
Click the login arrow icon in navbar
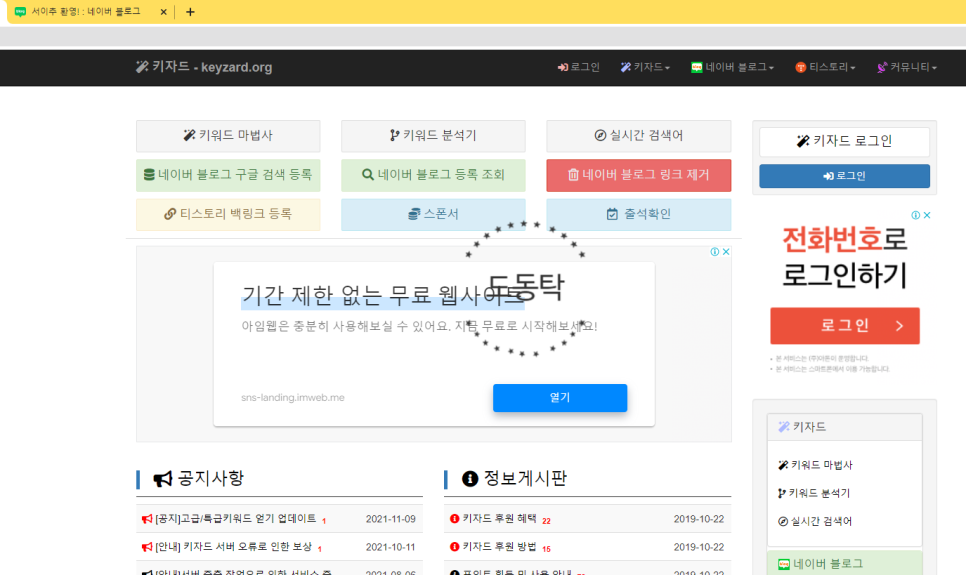562,67
